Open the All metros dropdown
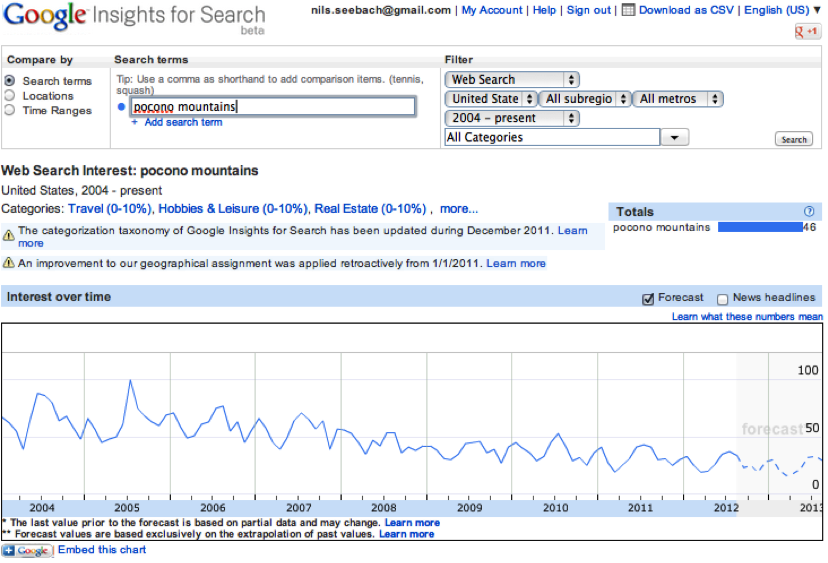The height and width of the screenshot is (563, 828). point(679,99)
